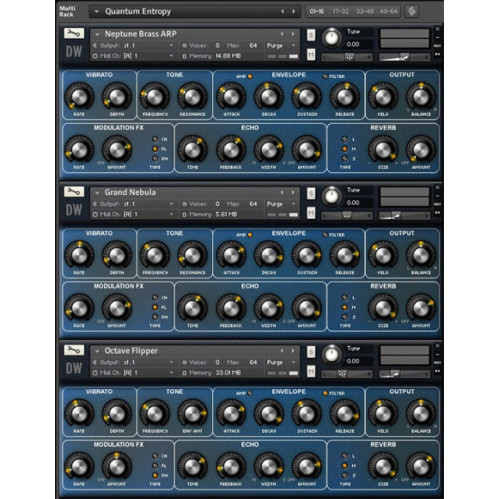Click the Tone Resonance knob in Grand Nebula
Viewport: 500px width, 499px height.
[192, 255]
